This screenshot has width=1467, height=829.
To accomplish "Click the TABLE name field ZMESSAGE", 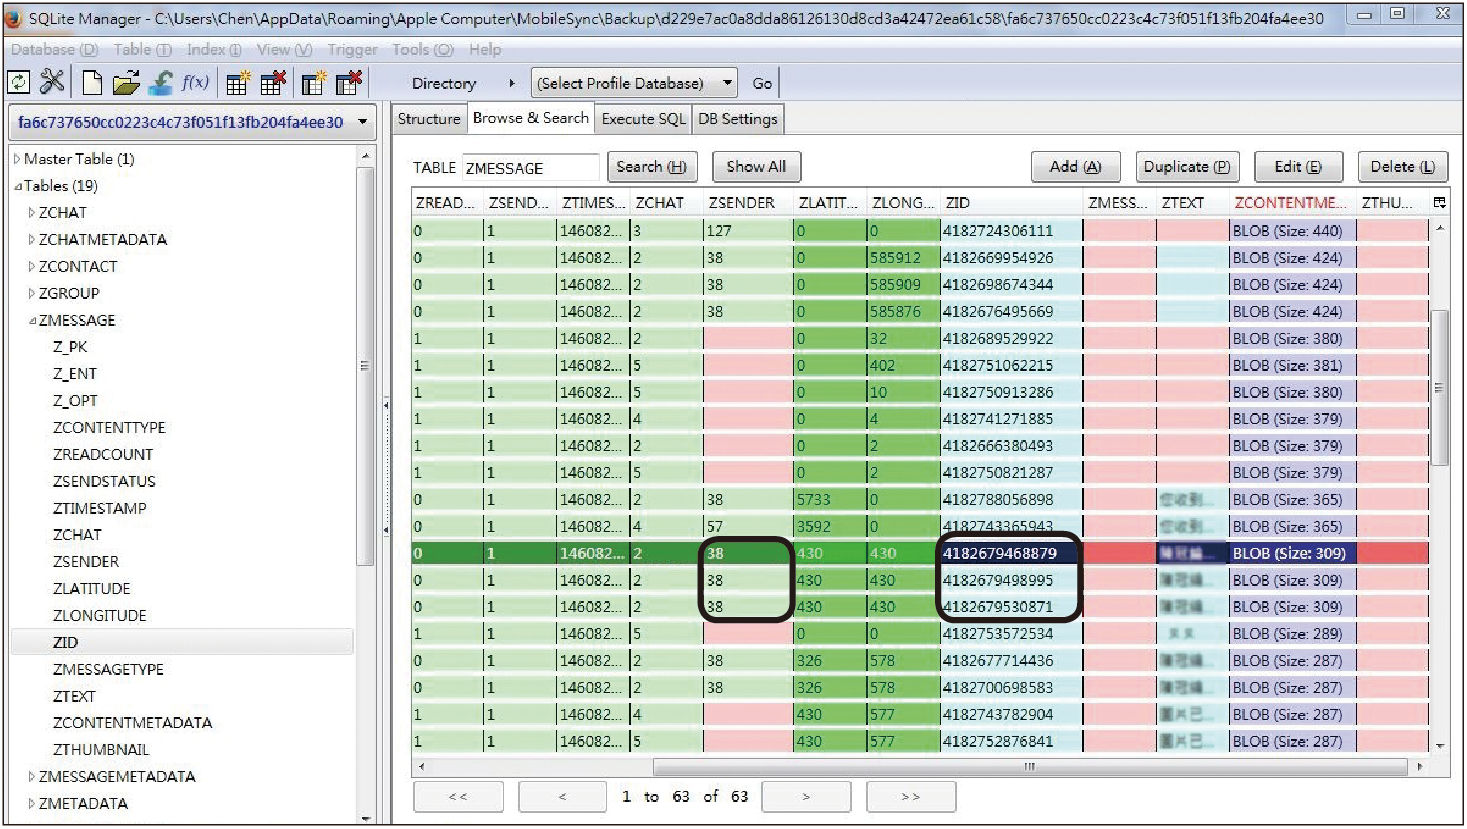I will click(530, 168).
